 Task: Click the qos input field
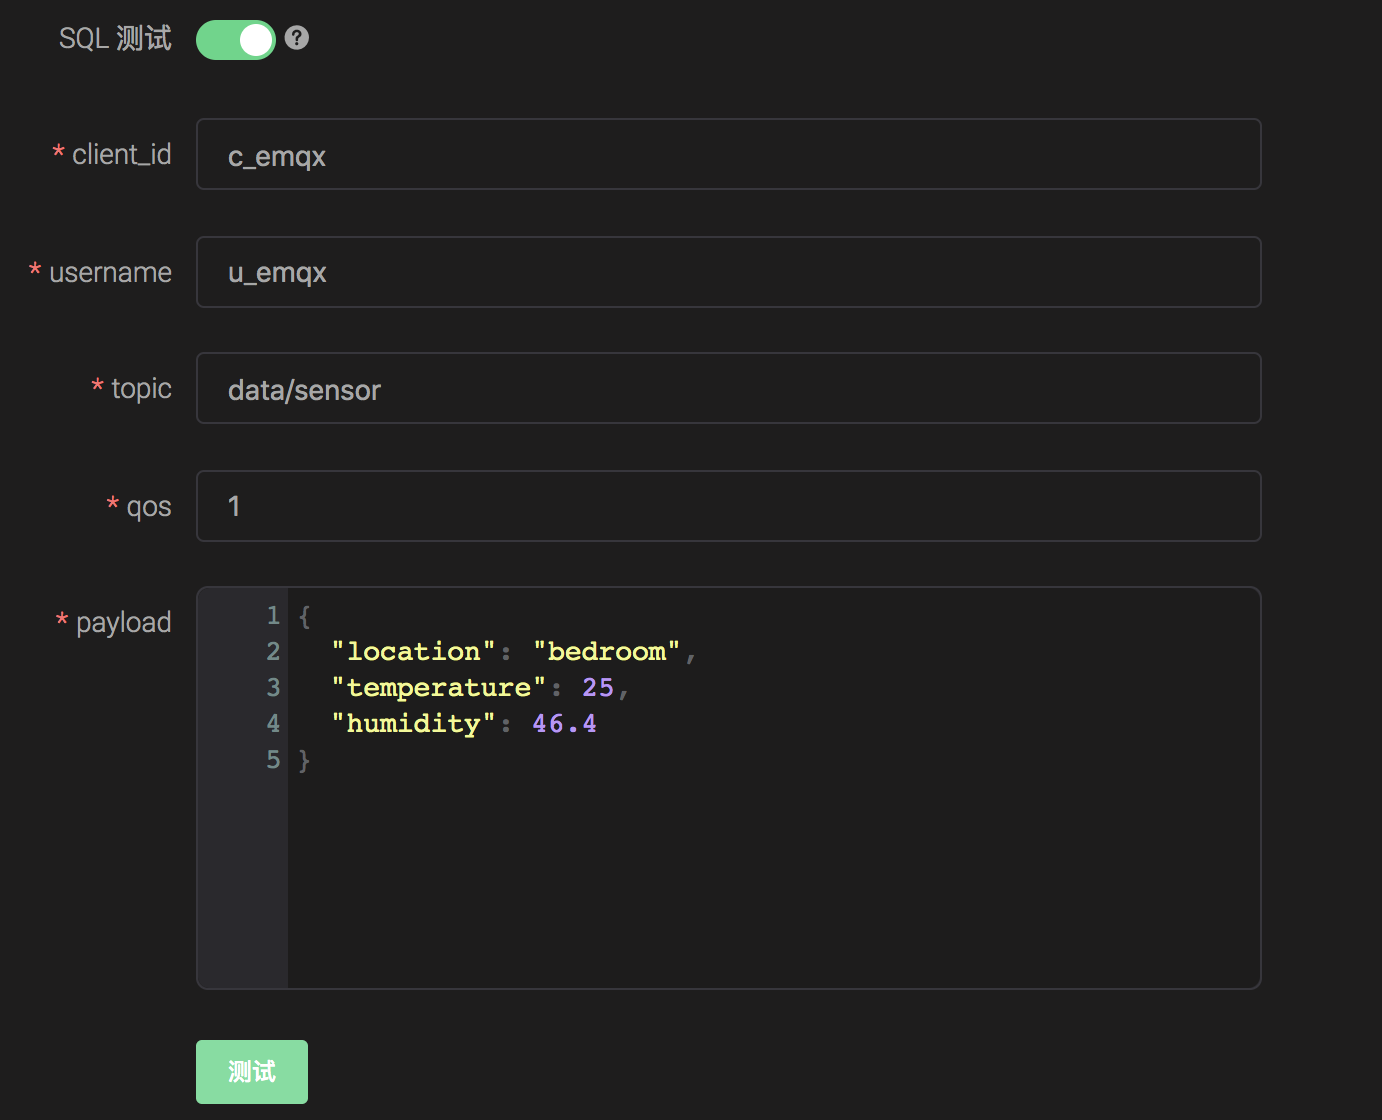(728, 506)
